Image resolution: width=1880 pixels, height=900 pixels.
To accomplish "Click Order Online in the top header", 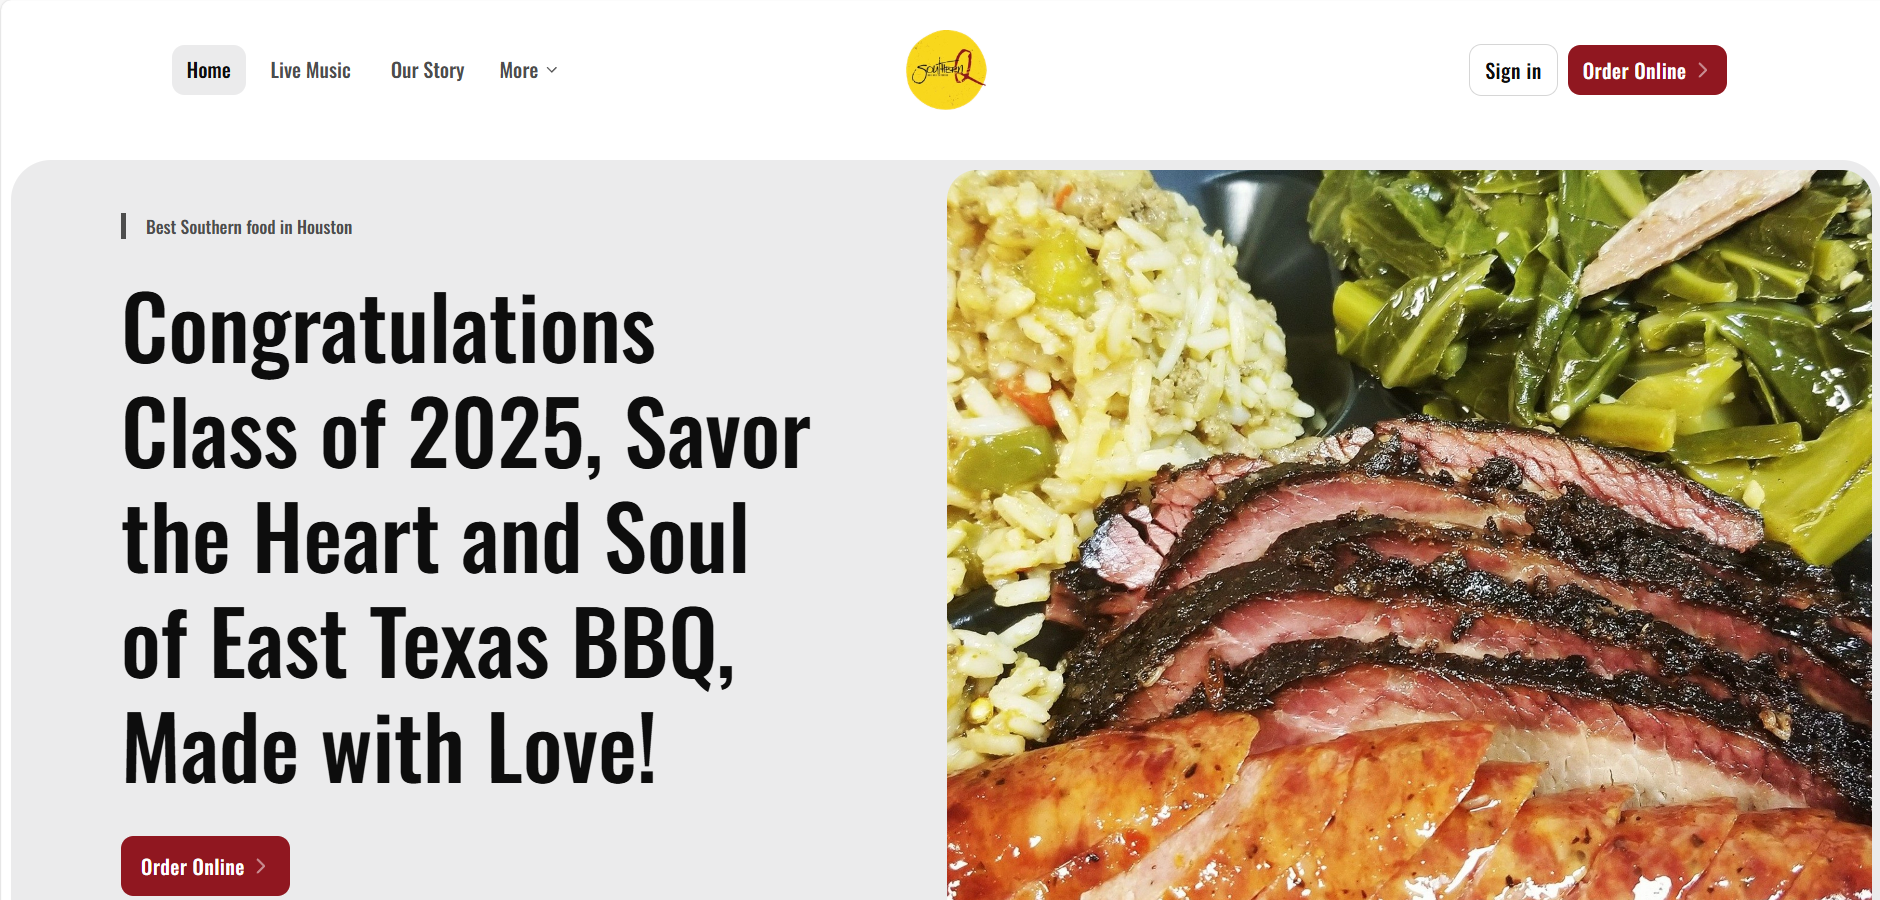I will pyautogui.click(x=1647, y=70).
